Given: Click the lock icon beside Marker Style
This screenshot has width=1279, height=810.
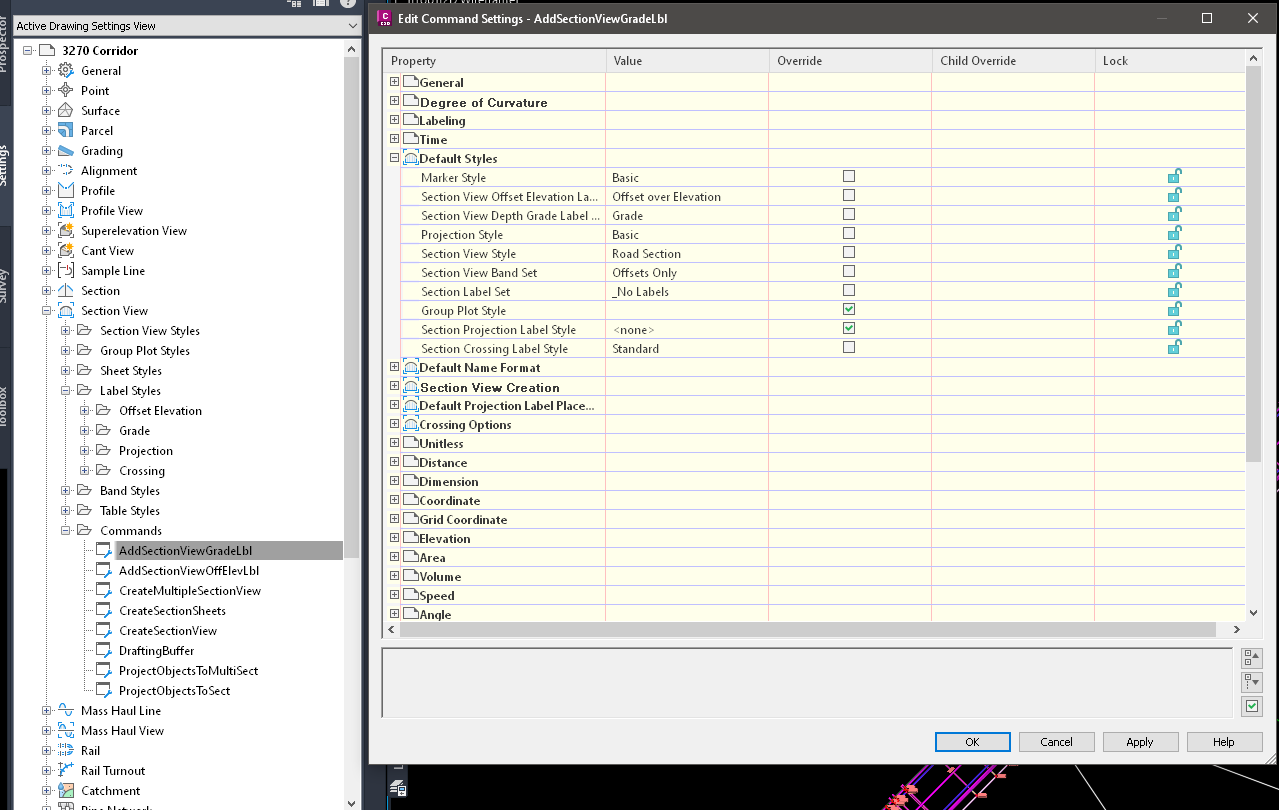Looking at the screenshot, I should (1173, 175).
